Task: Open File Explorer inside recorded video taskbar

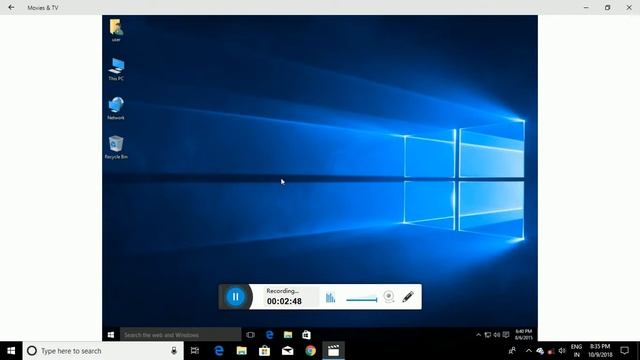Action: click(x=288, y=335)
